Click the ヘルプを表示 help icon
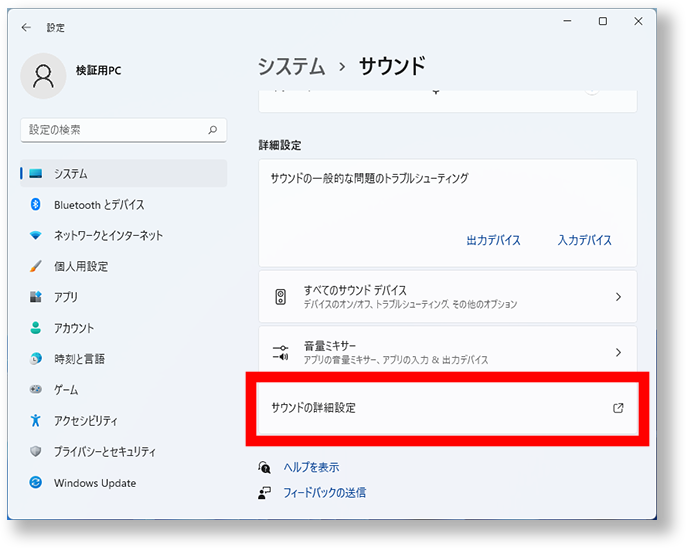Screen dimensions: 686x548 point(264,468)
